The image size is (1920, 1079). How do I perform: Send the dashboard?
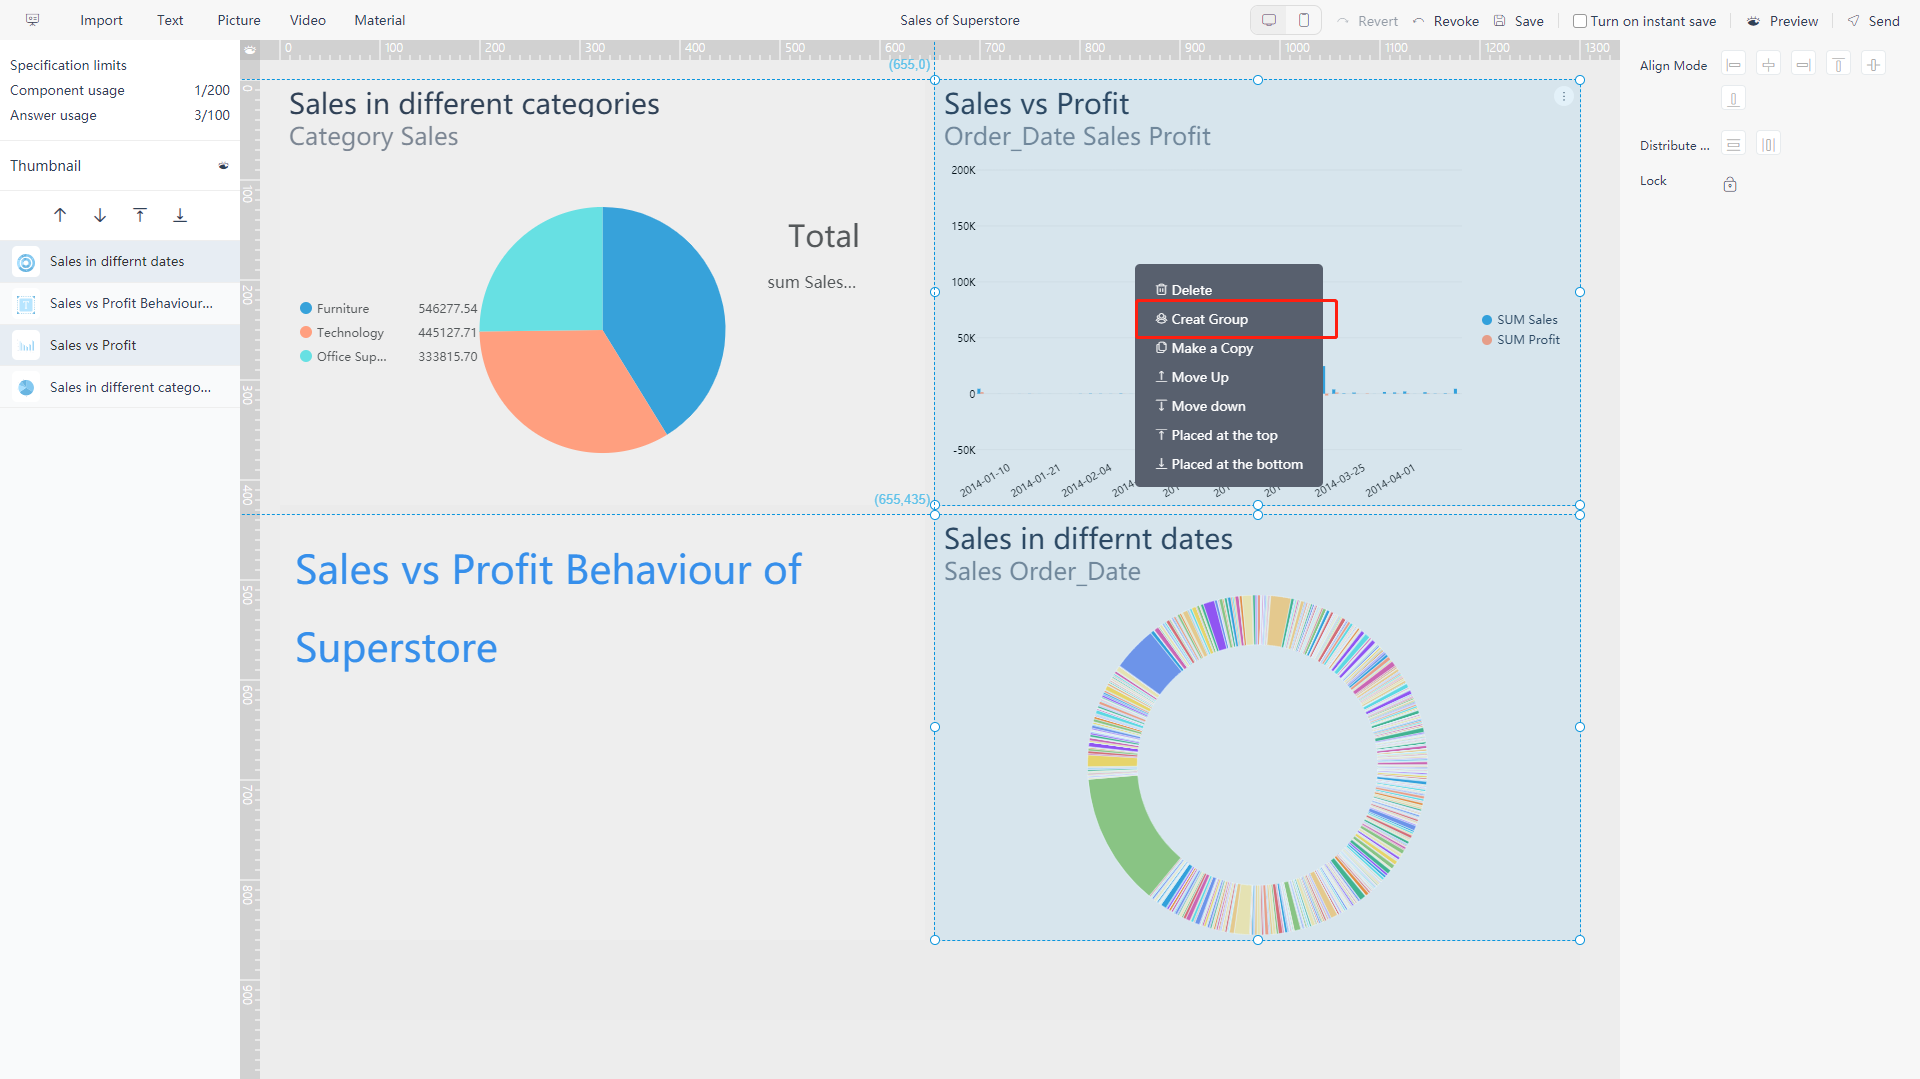1874,21
